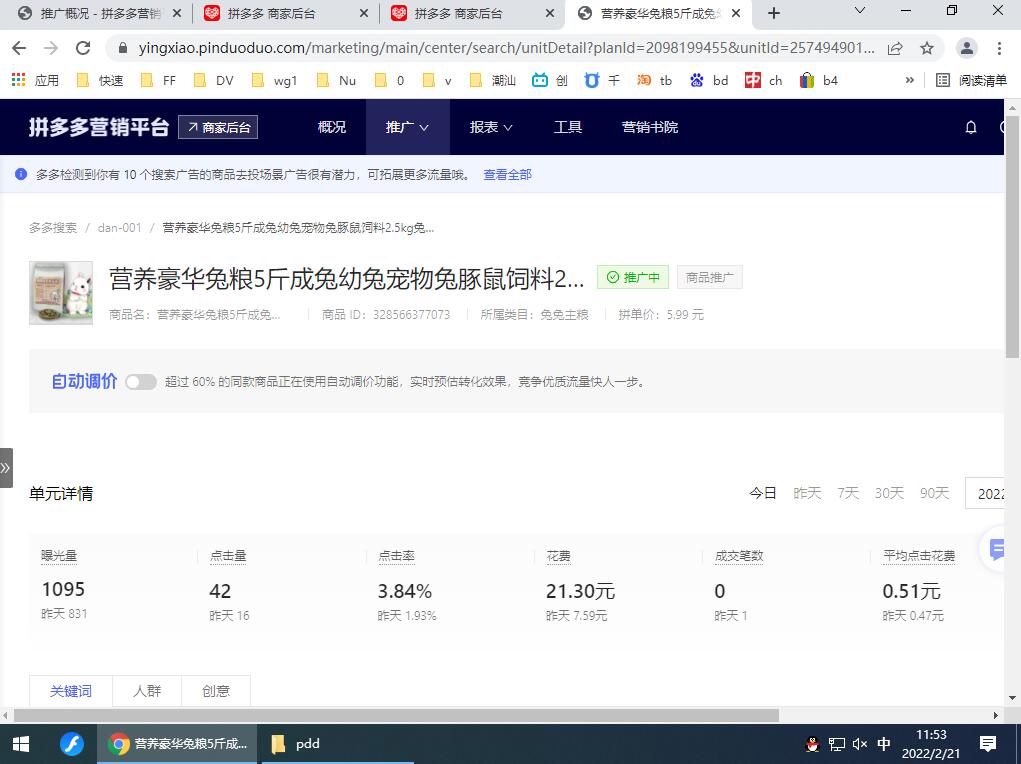Click the QQ penguin tray icon
The height and width of the screenshot is (764, 1021).
pyautogui.click(x=813, y=744)
